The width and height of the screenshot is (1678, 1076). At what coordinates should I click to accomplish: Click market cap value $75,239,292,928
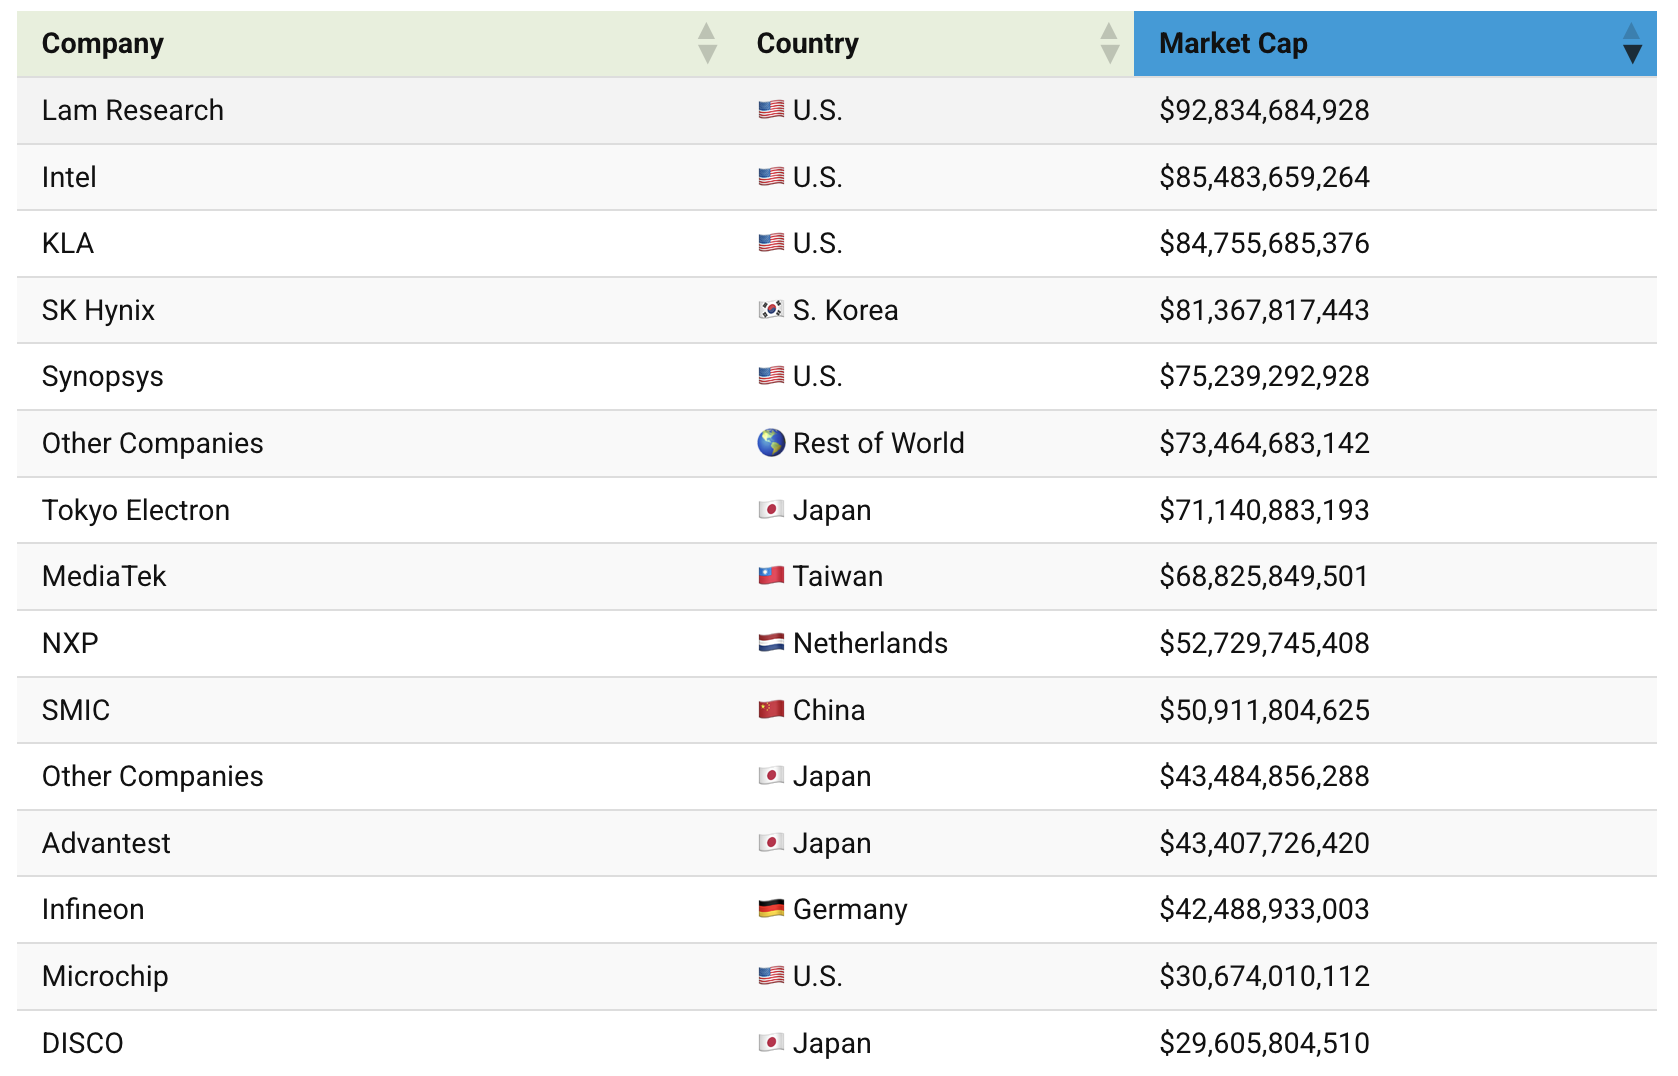click(1264, 376)
